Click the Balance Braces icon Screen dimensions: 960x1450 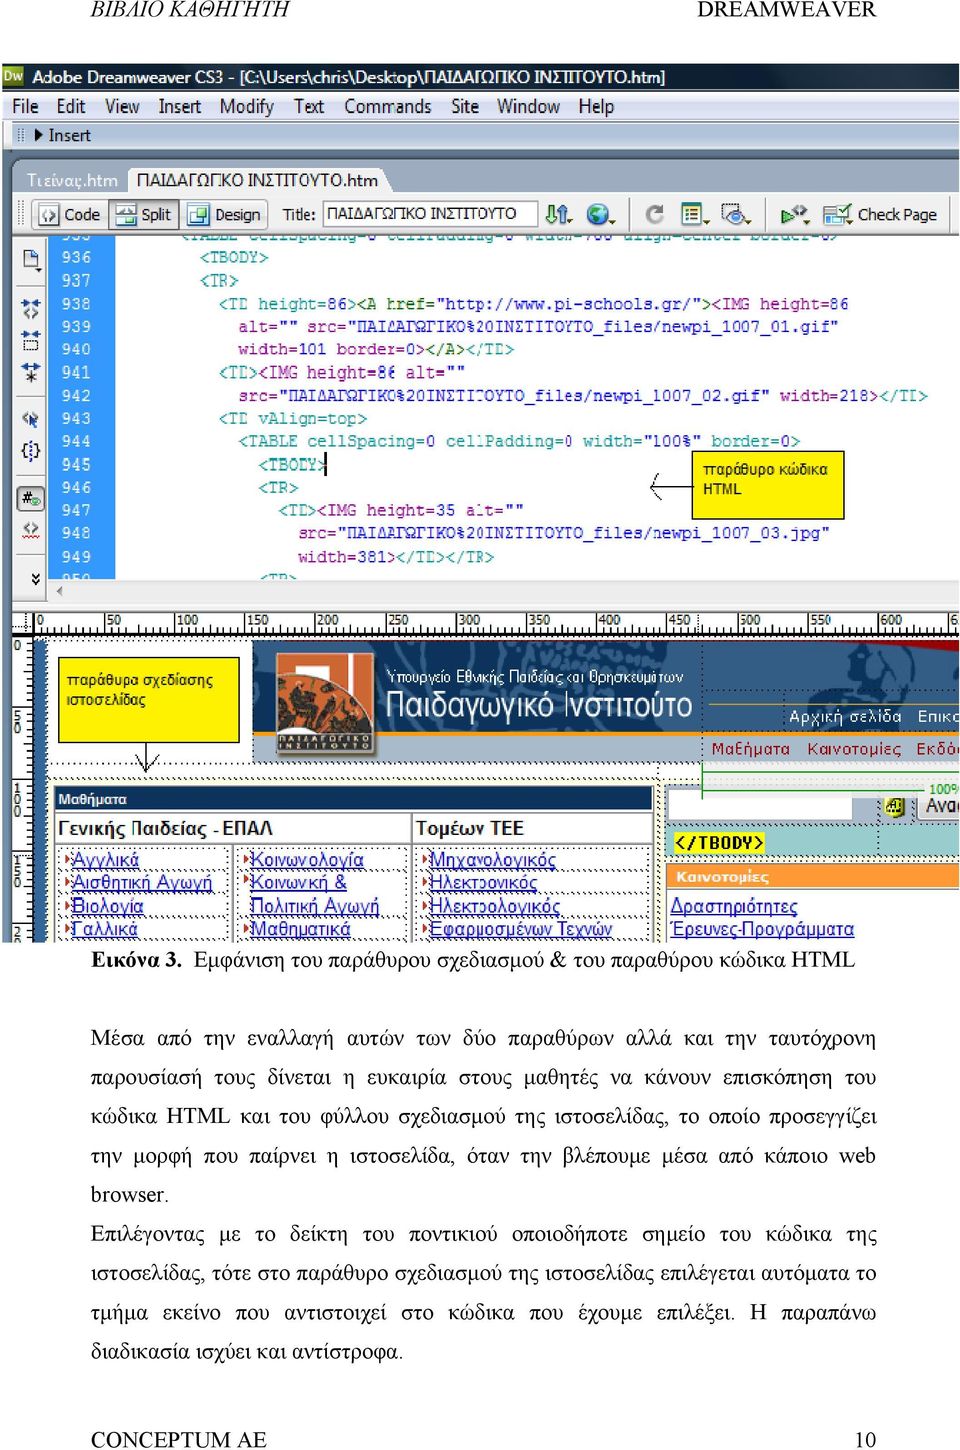(31, 451)
